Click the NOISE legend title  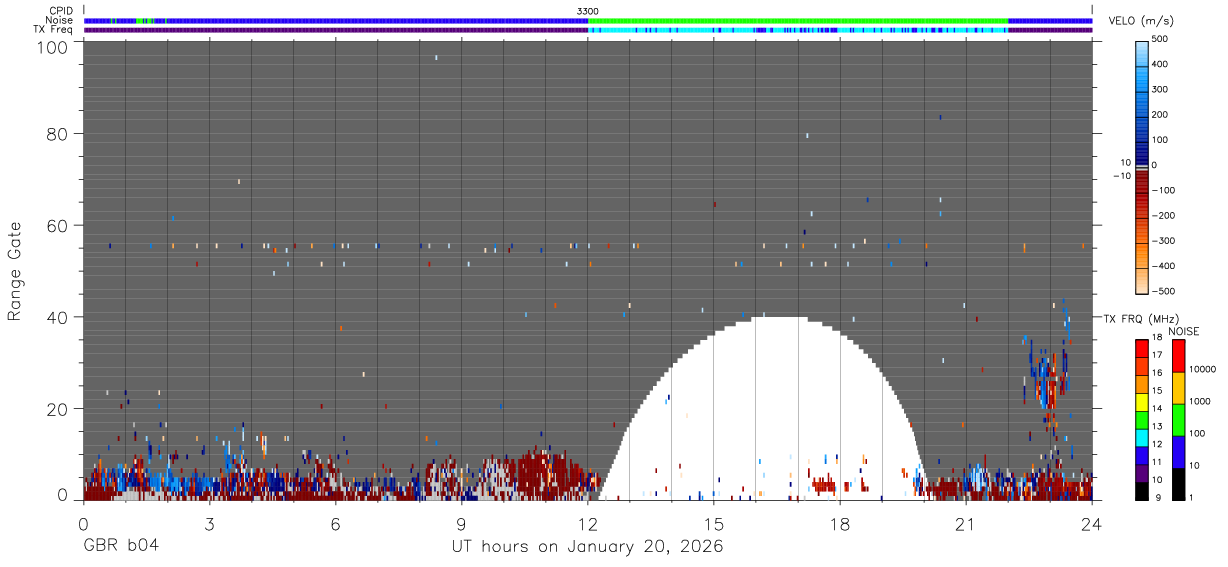pyautogui.click(x=1184, y=331)
